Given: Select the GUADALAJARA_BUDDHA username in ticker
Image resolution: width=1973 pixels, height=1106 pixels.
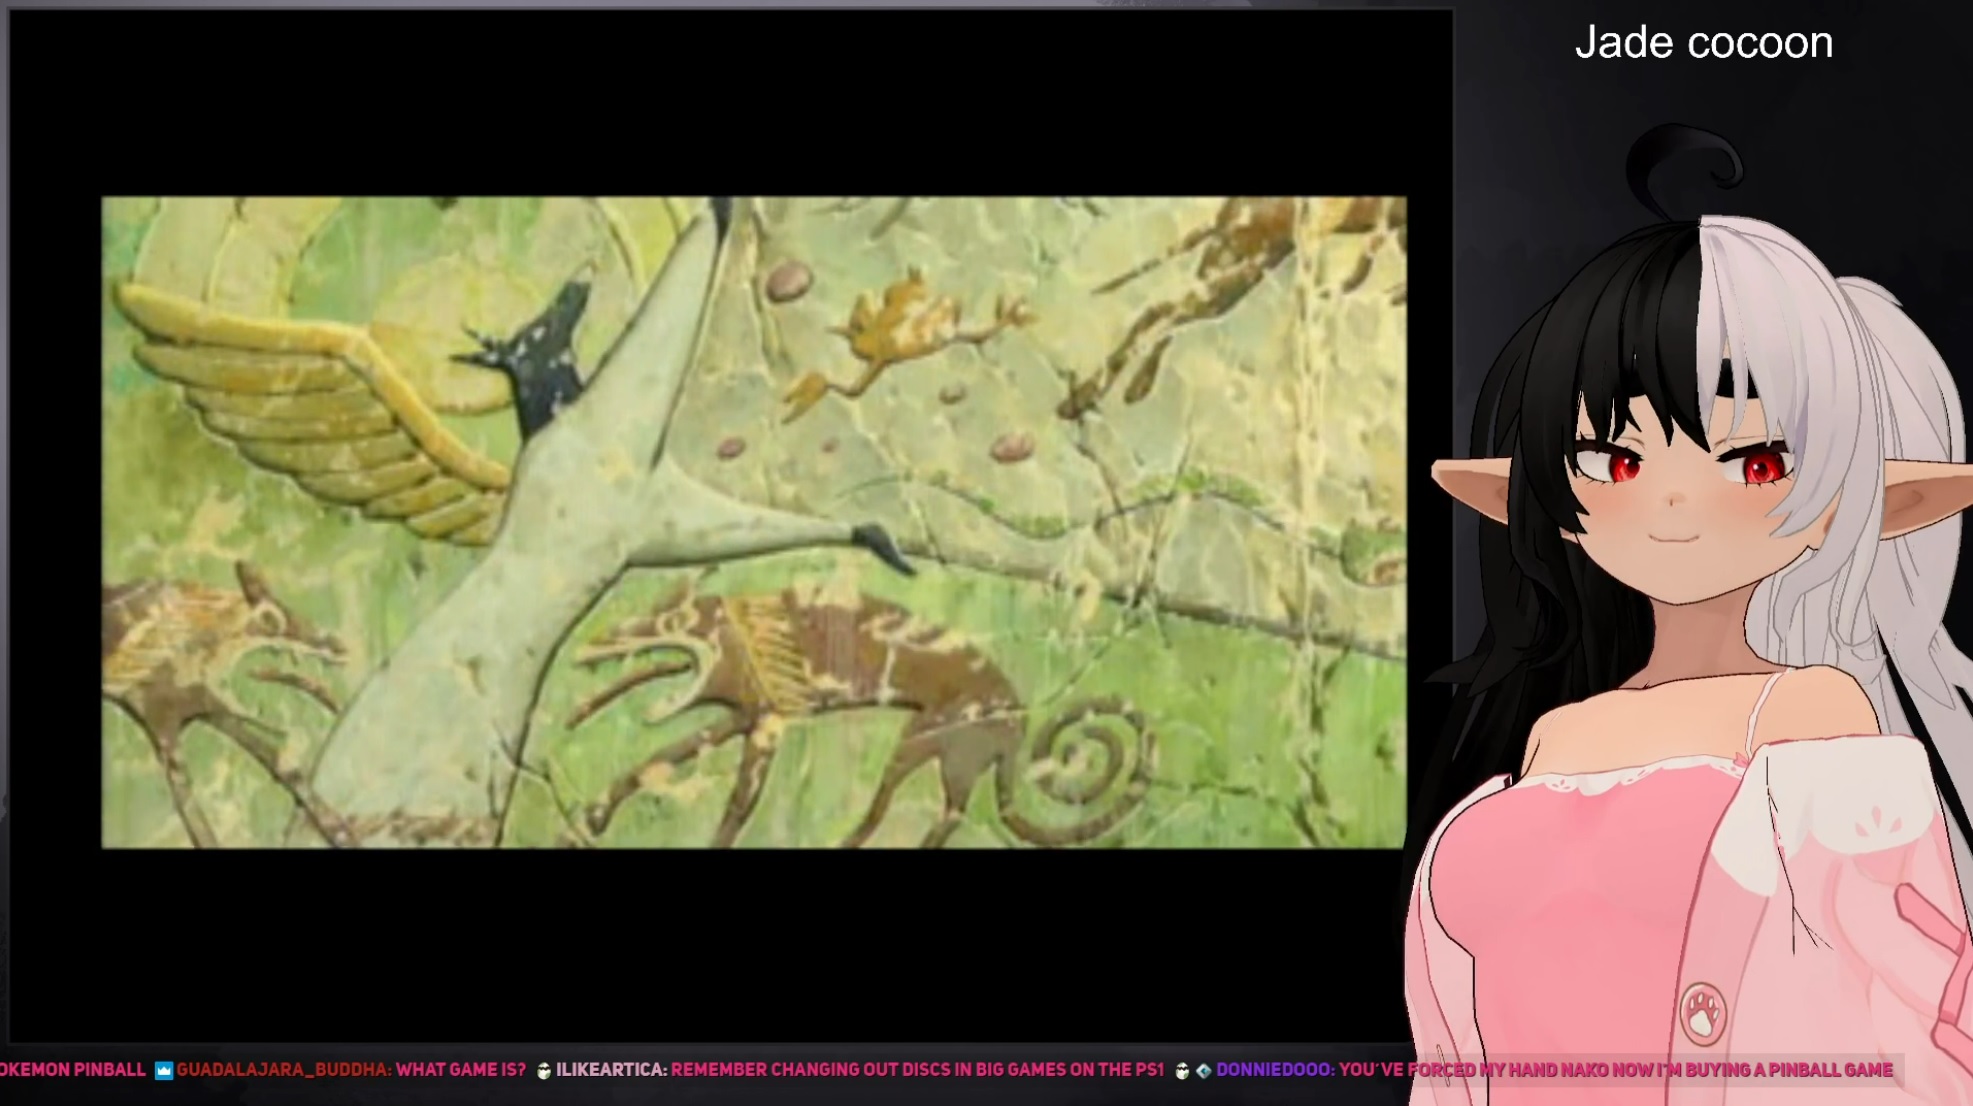Looking at the screenshot, I should point(283,1070).
